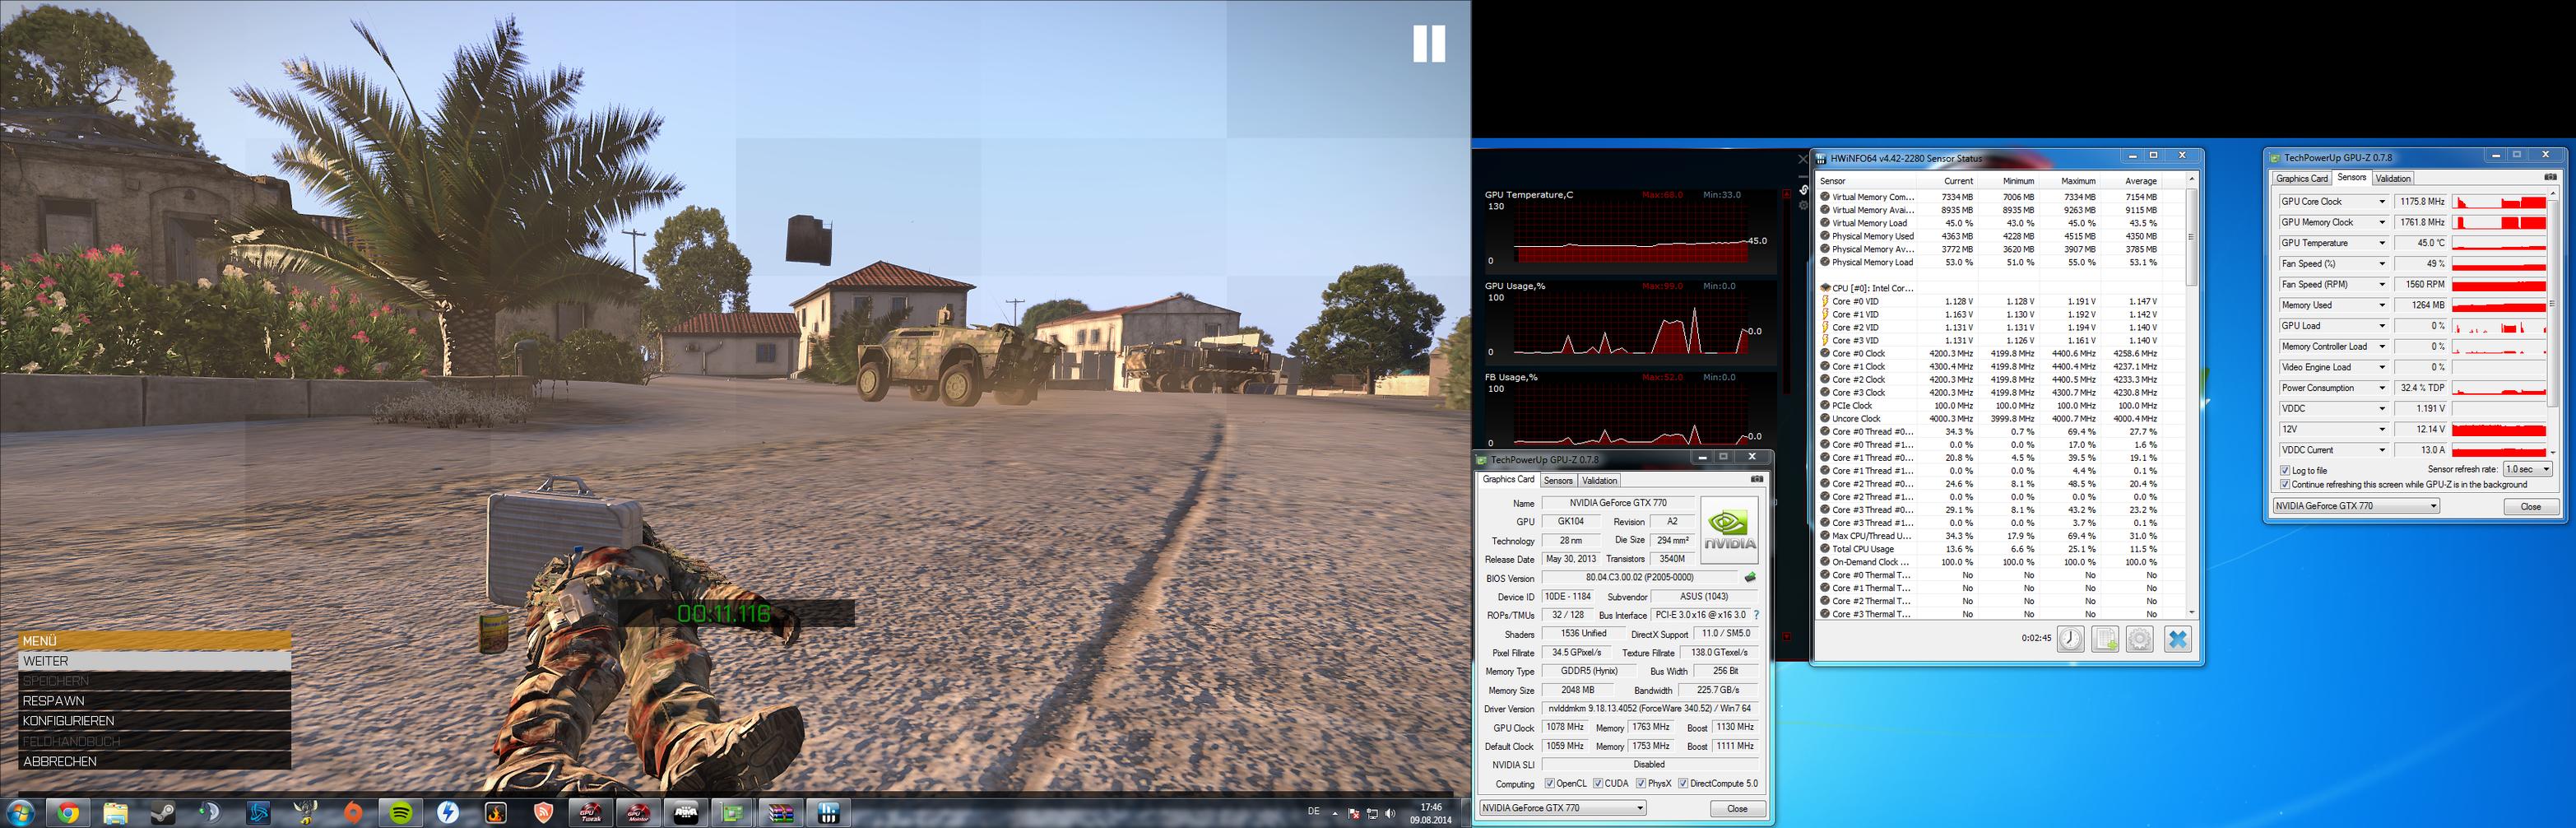The height and width of the screenshot is (828, 2576).
Task: Click the HWiNFO logging sheet icon
Action: [x=2105, y=638]
